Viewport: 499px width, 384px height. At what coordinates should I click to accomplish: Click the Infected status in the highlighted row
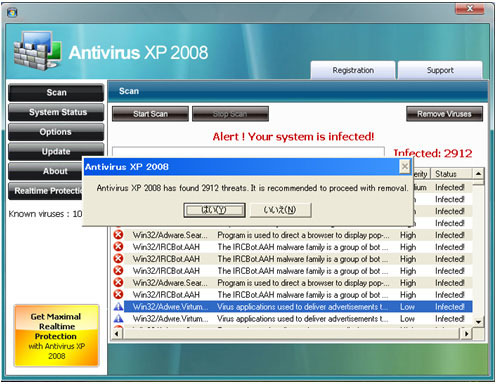(450, 307)
